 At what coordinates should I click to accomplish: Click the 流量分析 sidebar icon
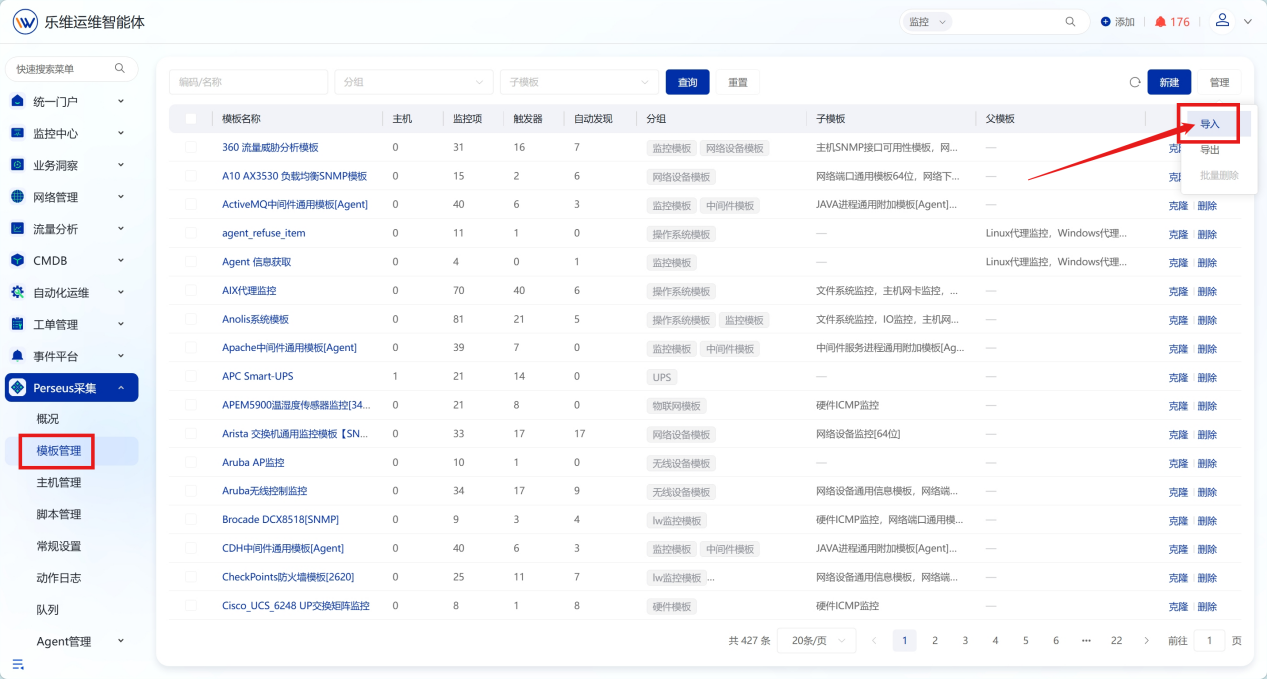18,229
